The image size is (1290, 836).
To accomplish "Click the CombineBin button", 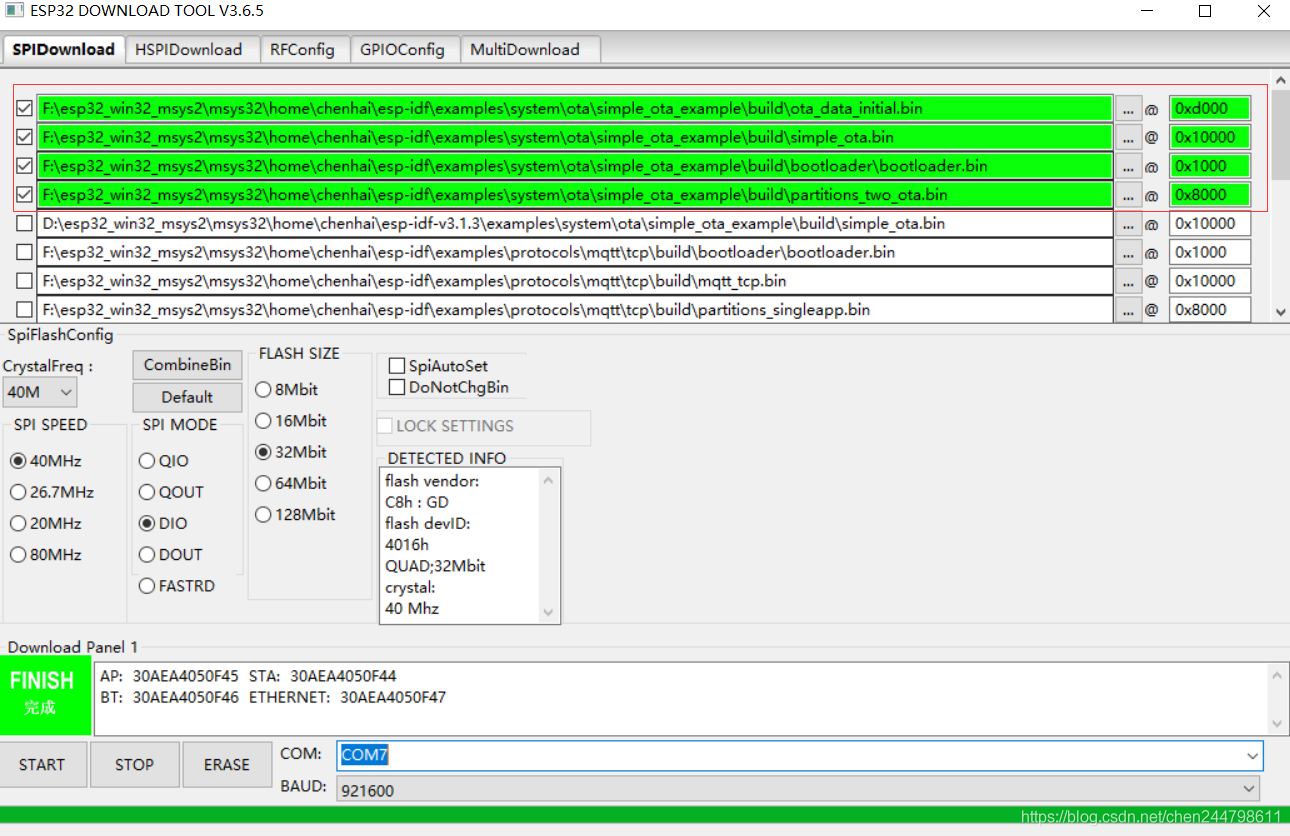I will pyautogui.click(x=187, y=365).
